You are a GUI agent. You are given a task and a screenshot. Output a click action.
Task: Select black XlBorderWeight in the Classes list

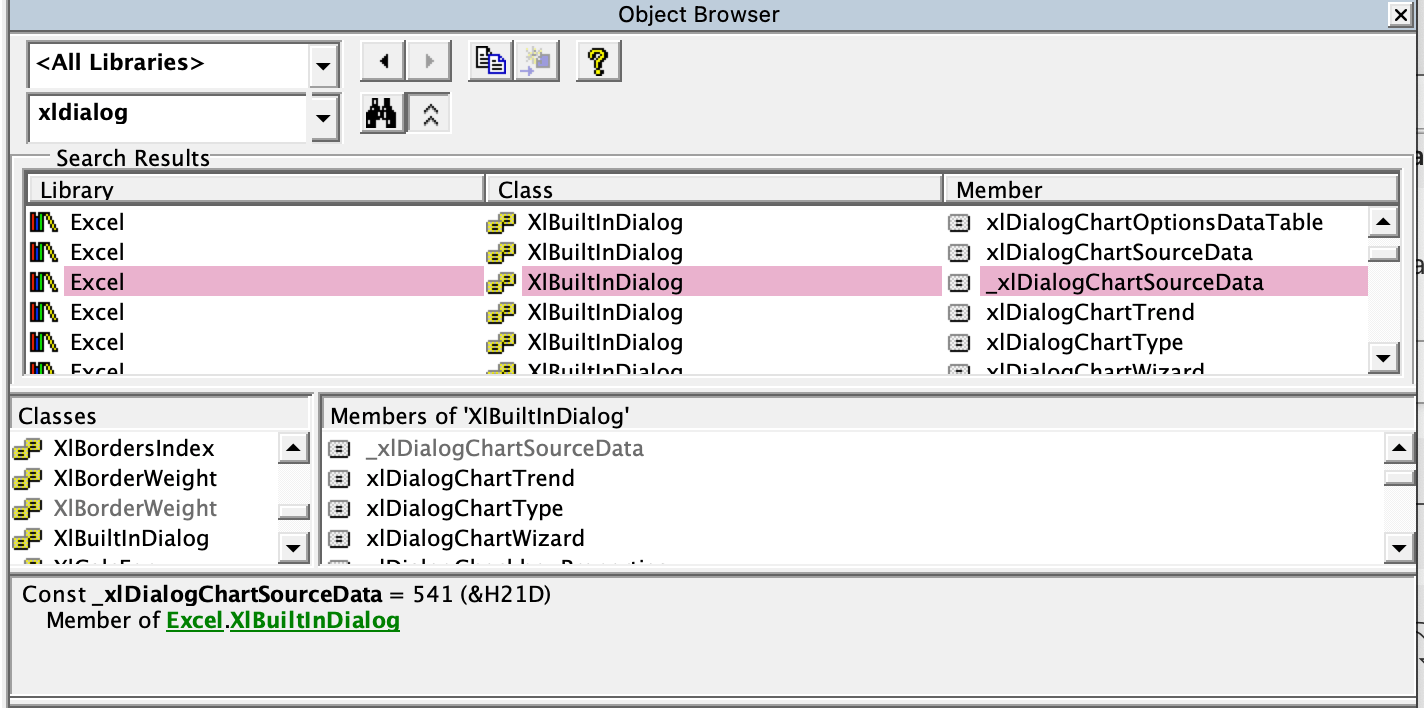(134, 478)
